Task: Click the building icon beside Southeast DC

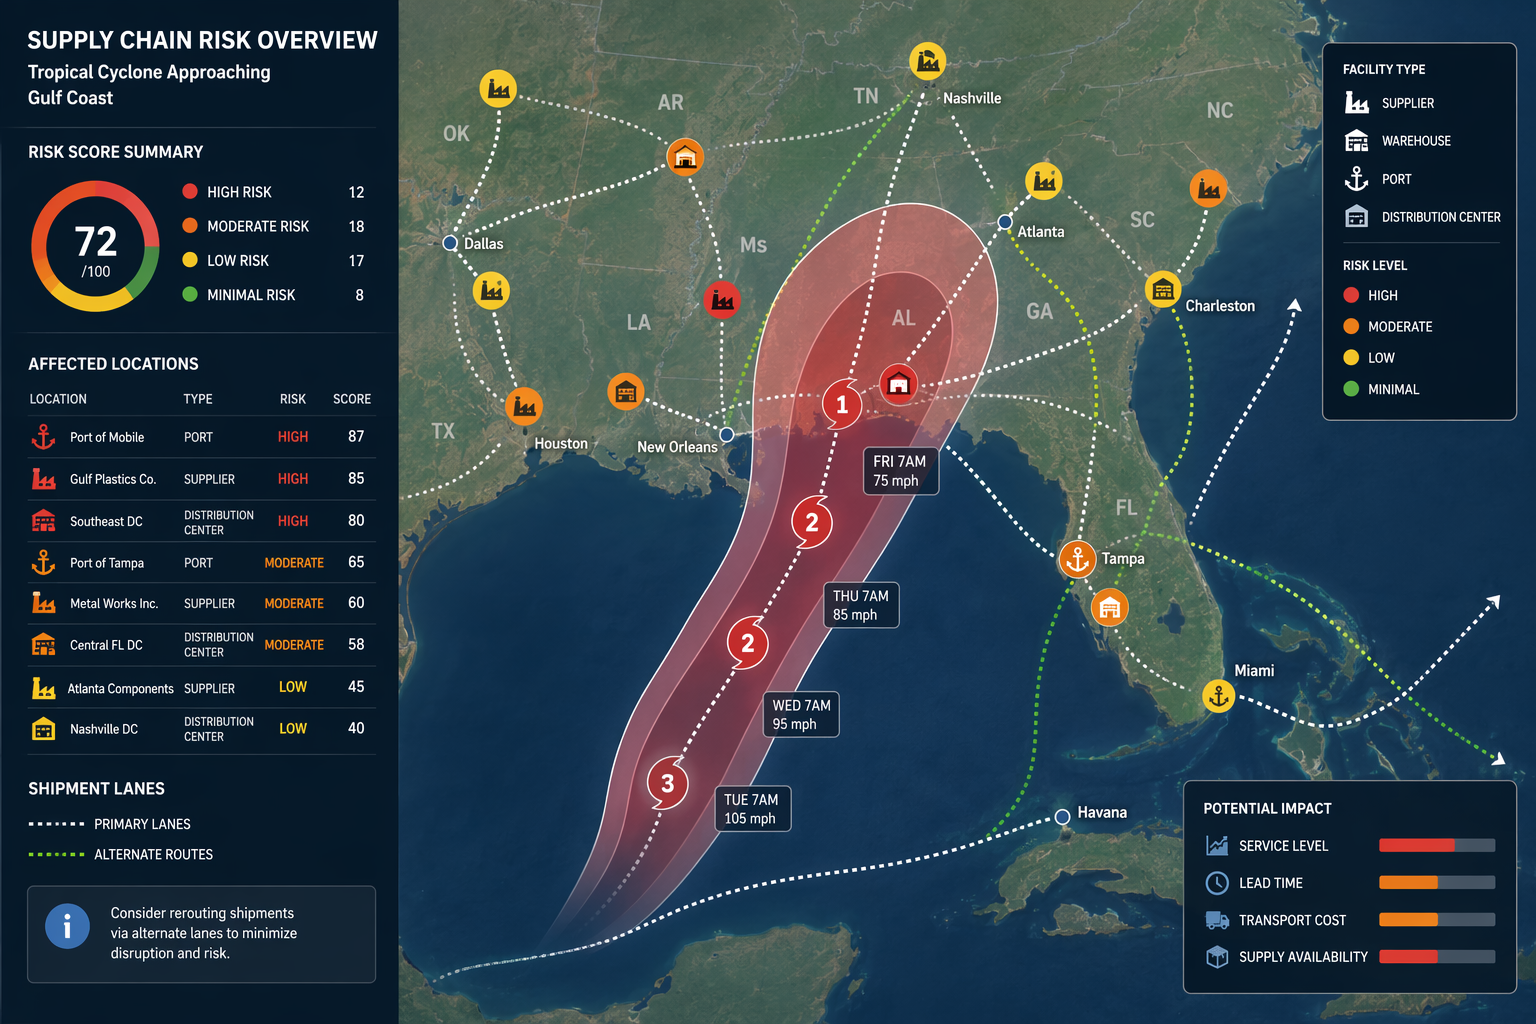Action: pos(43,521)
